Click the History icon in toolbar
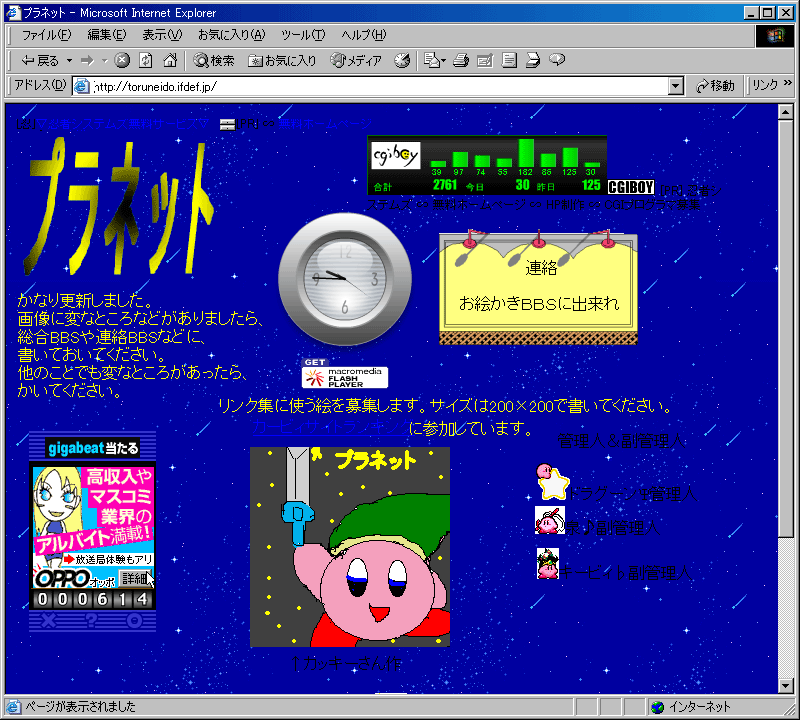 coord(402,61)
